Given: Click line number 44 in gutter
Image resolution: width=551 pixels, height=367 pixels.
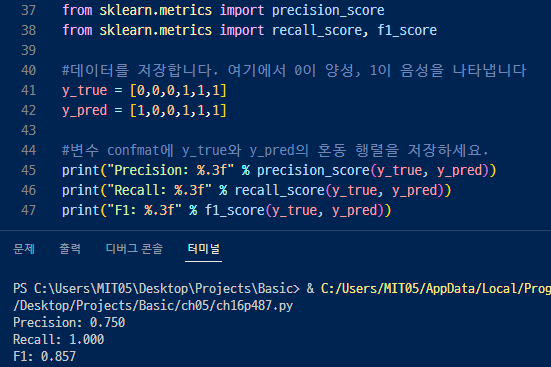Looking at the screenshot, I should point(28,150).
